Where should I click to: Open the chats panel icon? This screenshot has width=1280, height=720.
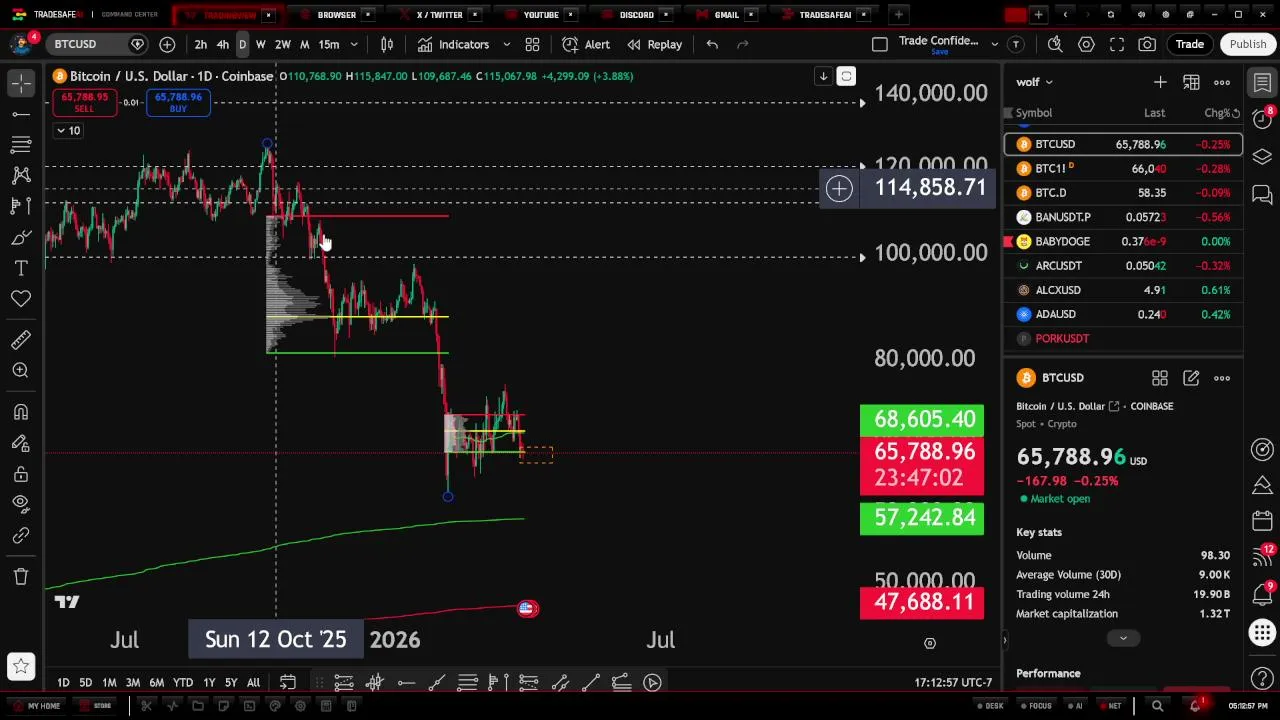click(1262, 194)
